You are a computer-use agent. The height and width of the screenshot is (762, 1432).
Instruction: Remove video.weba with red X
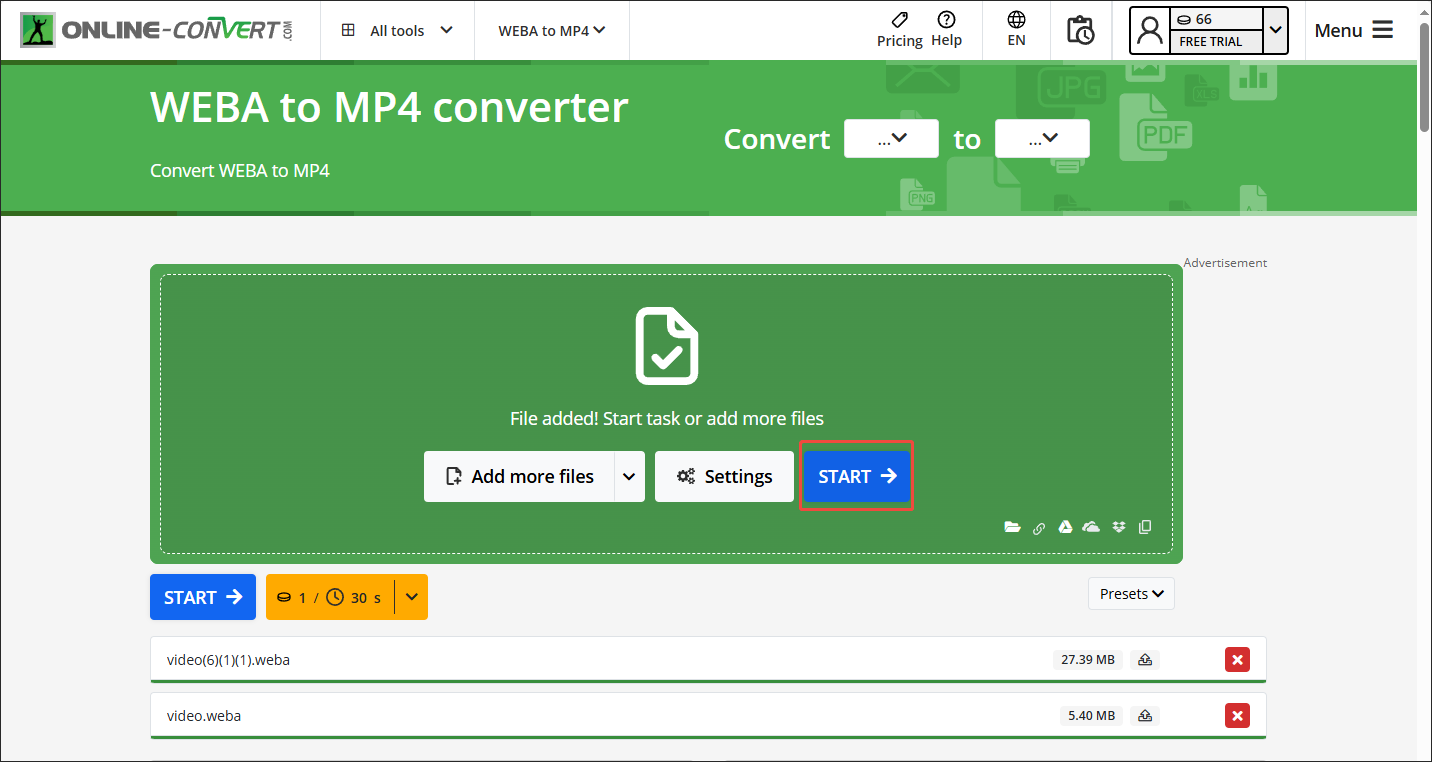(x=1238, y=716)
